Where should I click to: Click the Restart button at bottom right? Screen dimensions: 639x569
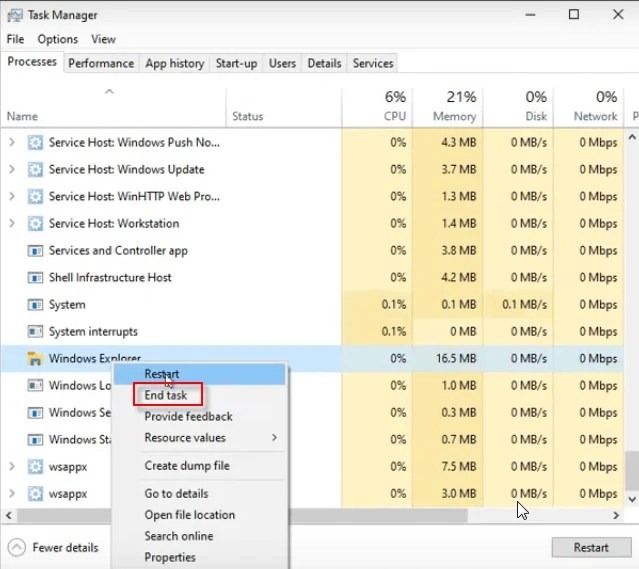point(591,547)
